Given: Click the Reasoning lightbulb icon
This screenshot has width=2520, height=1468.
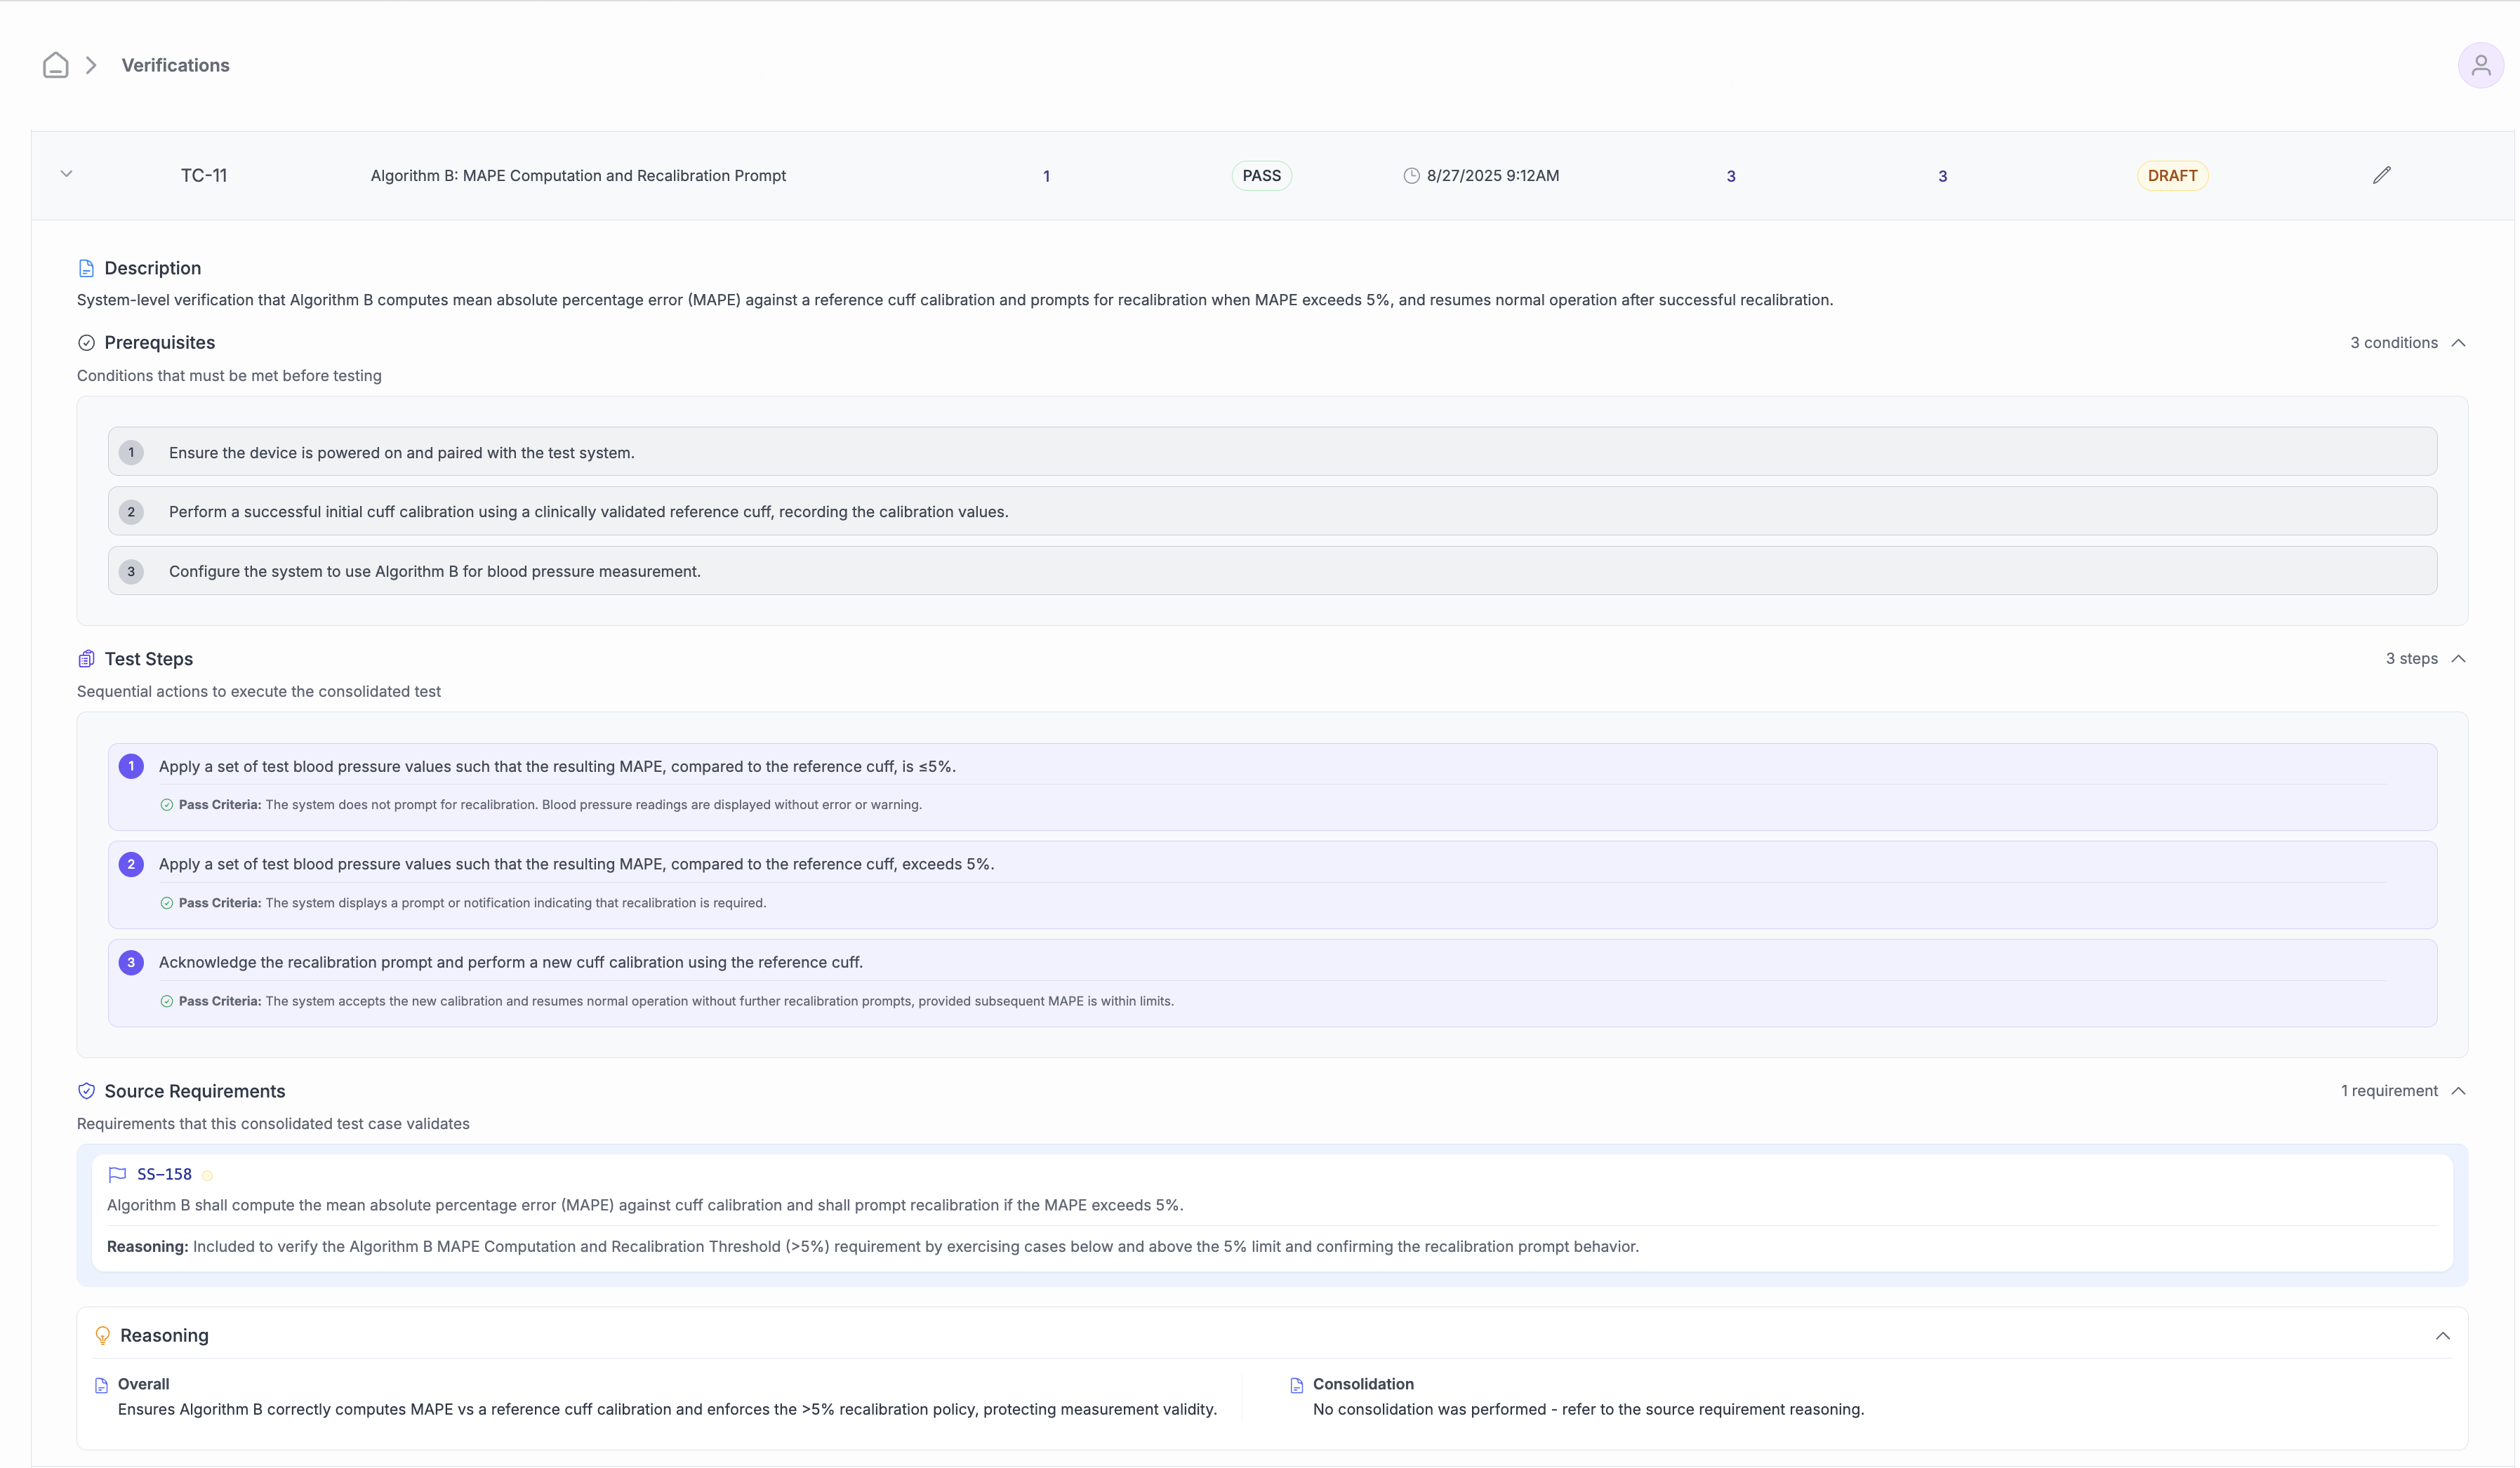Looking at the screenshot, I should click(103, 1335).
